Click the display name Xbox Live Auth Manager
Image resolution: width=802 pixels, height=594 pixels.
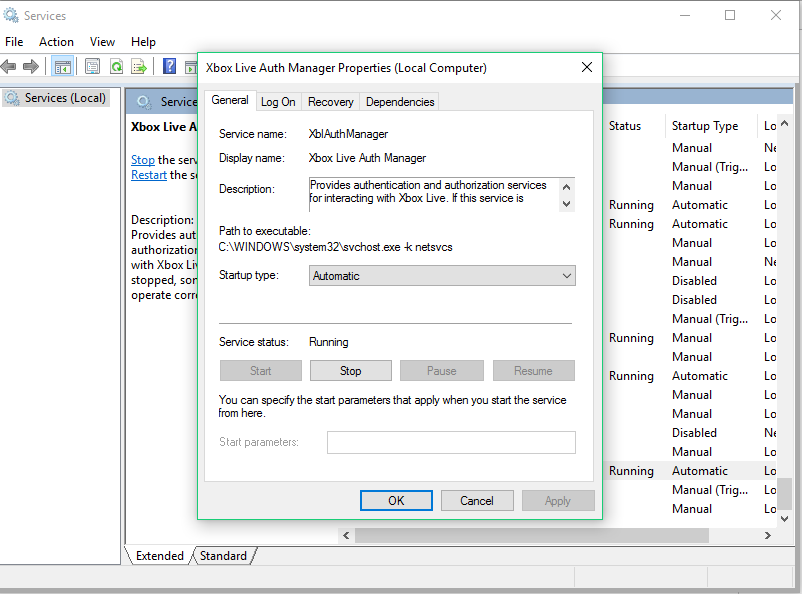[367, 158]
